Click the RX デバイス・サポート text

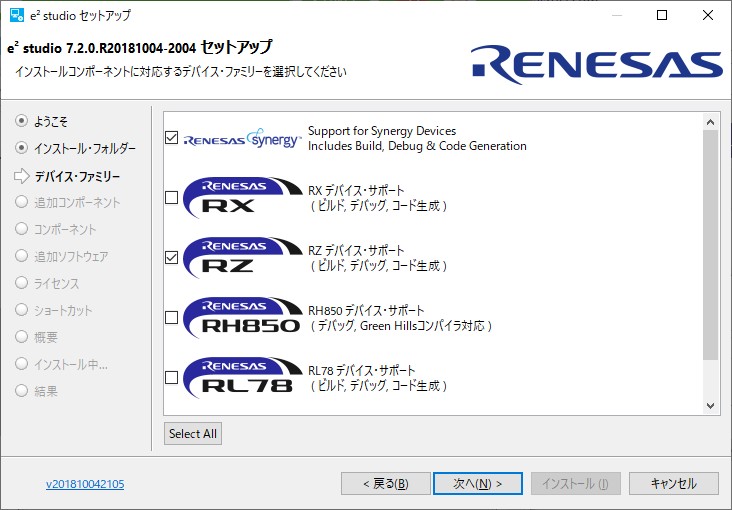pos(356,191)
